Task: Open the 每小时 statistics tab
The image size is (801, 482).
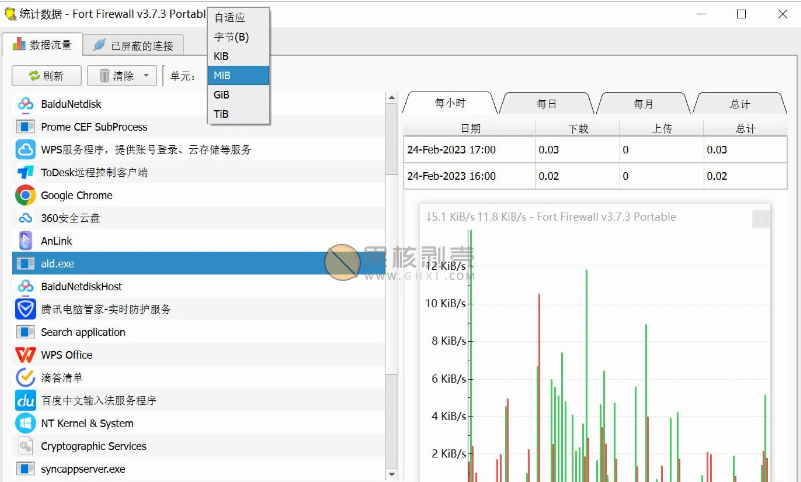Action: 450,103
